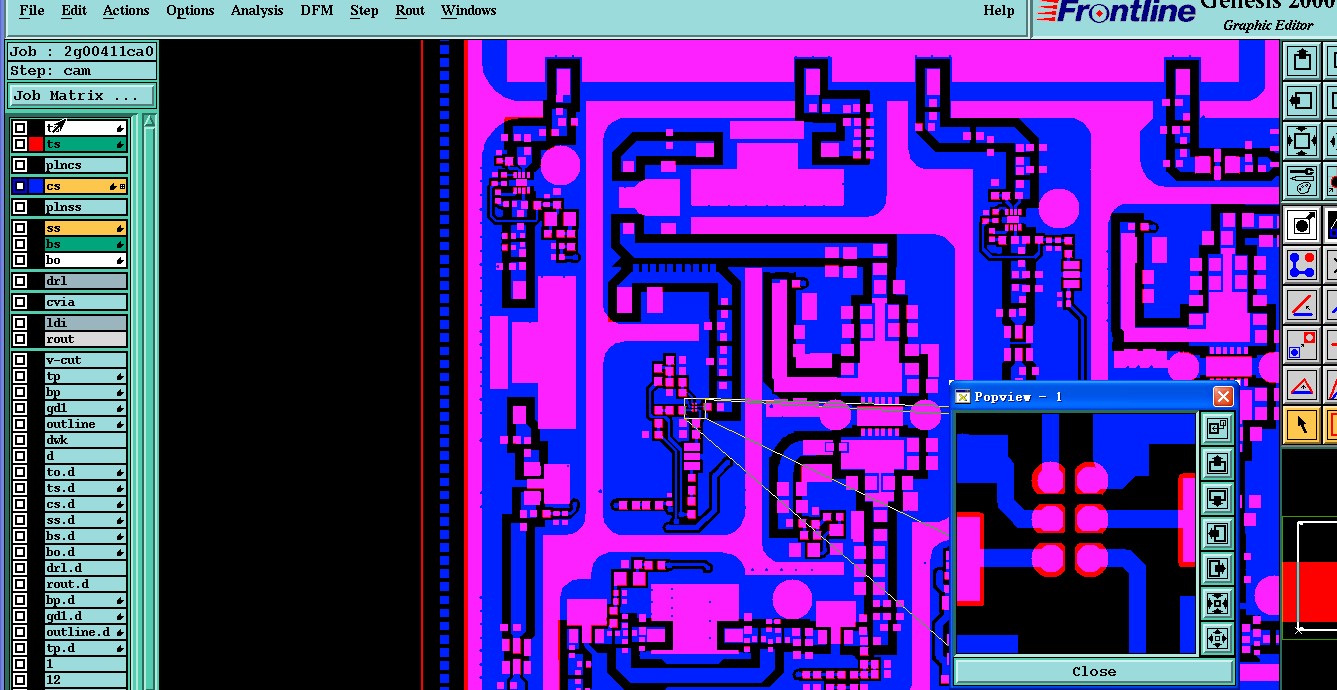
Task: Open the Step menu
Action: tap(364, 11)
